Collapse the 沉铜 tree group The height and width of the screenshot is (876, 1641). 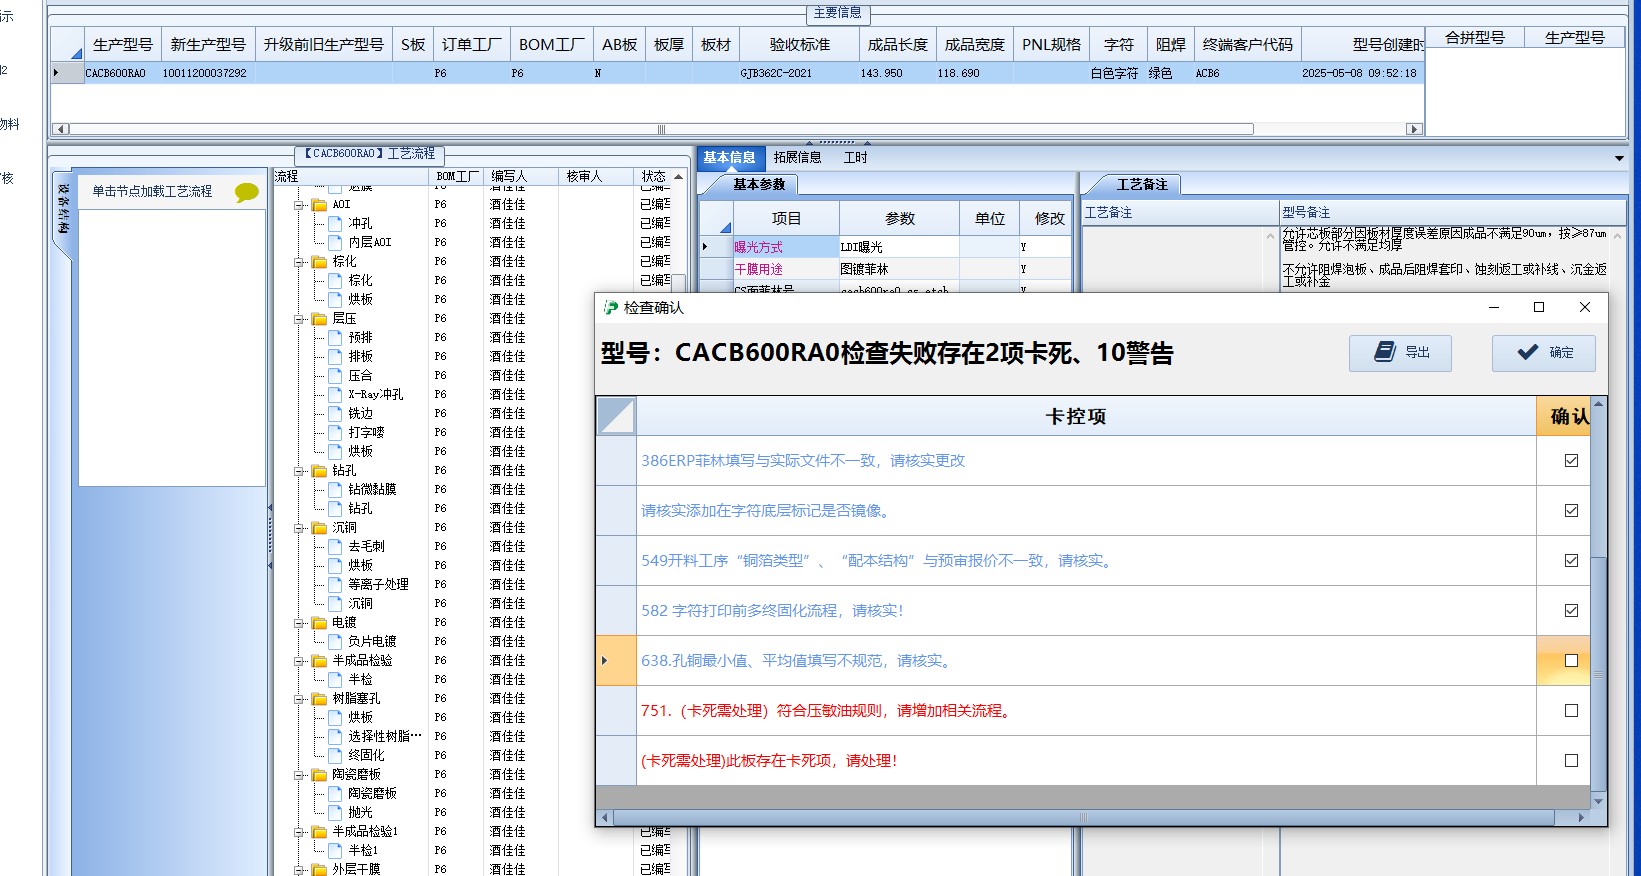pyautogui.click(x=299, y=528)
